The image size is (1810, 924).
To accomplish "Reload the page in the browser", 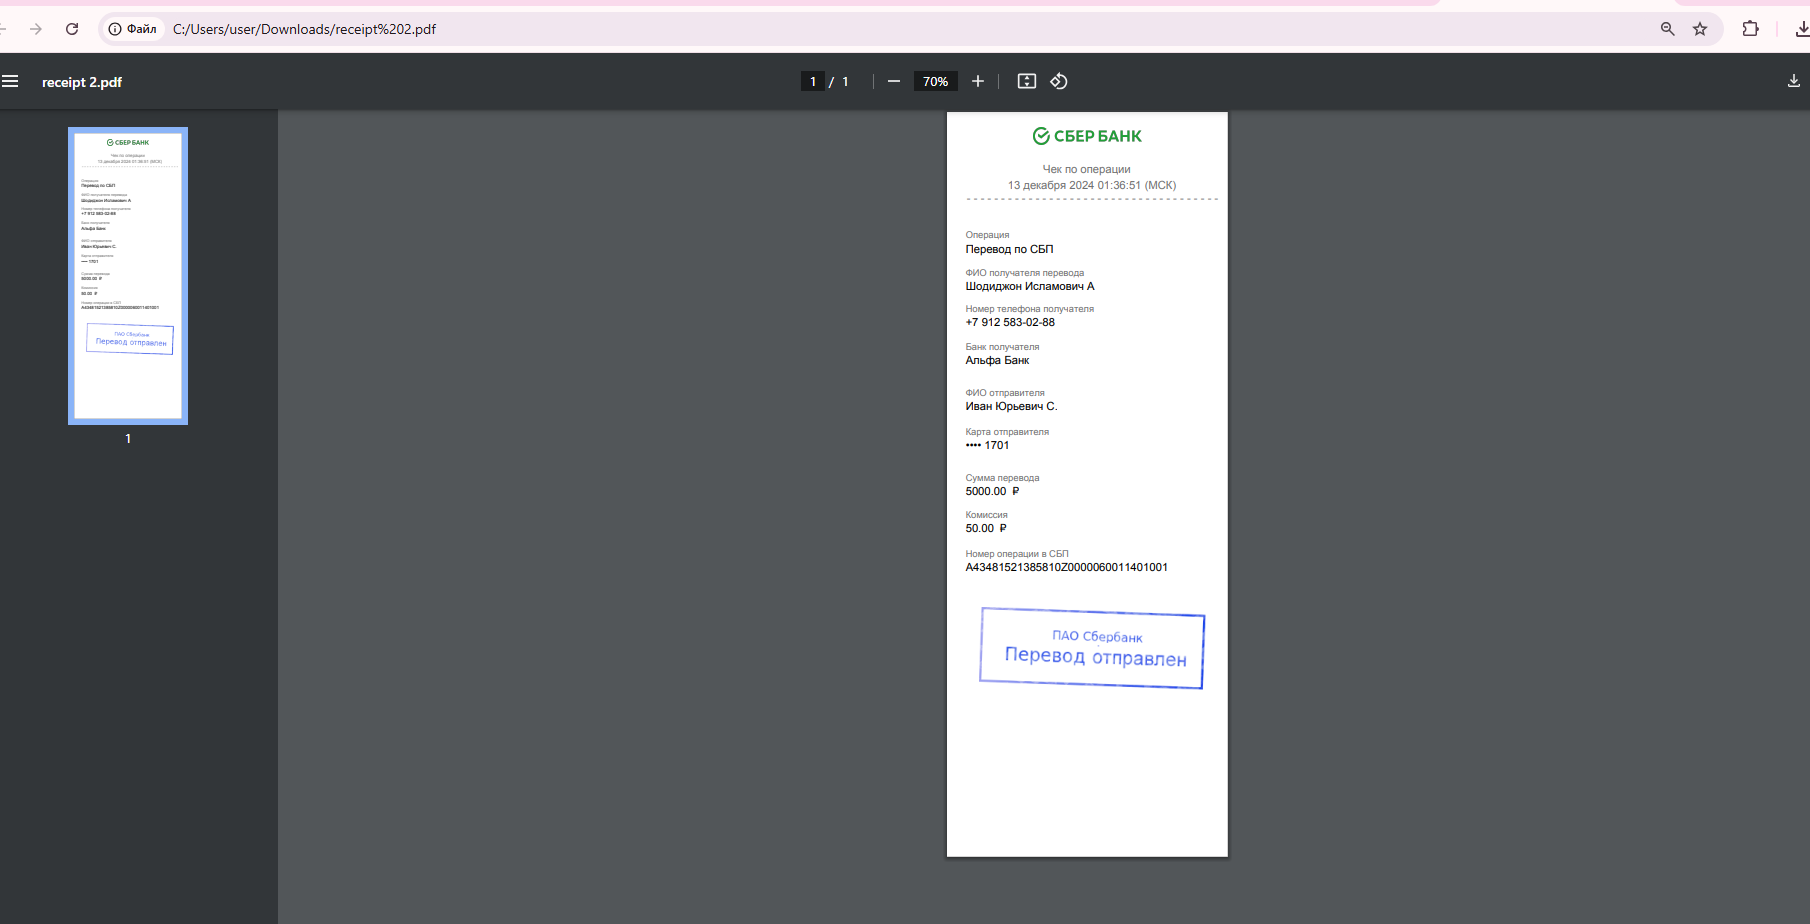I will pos(72,29).
